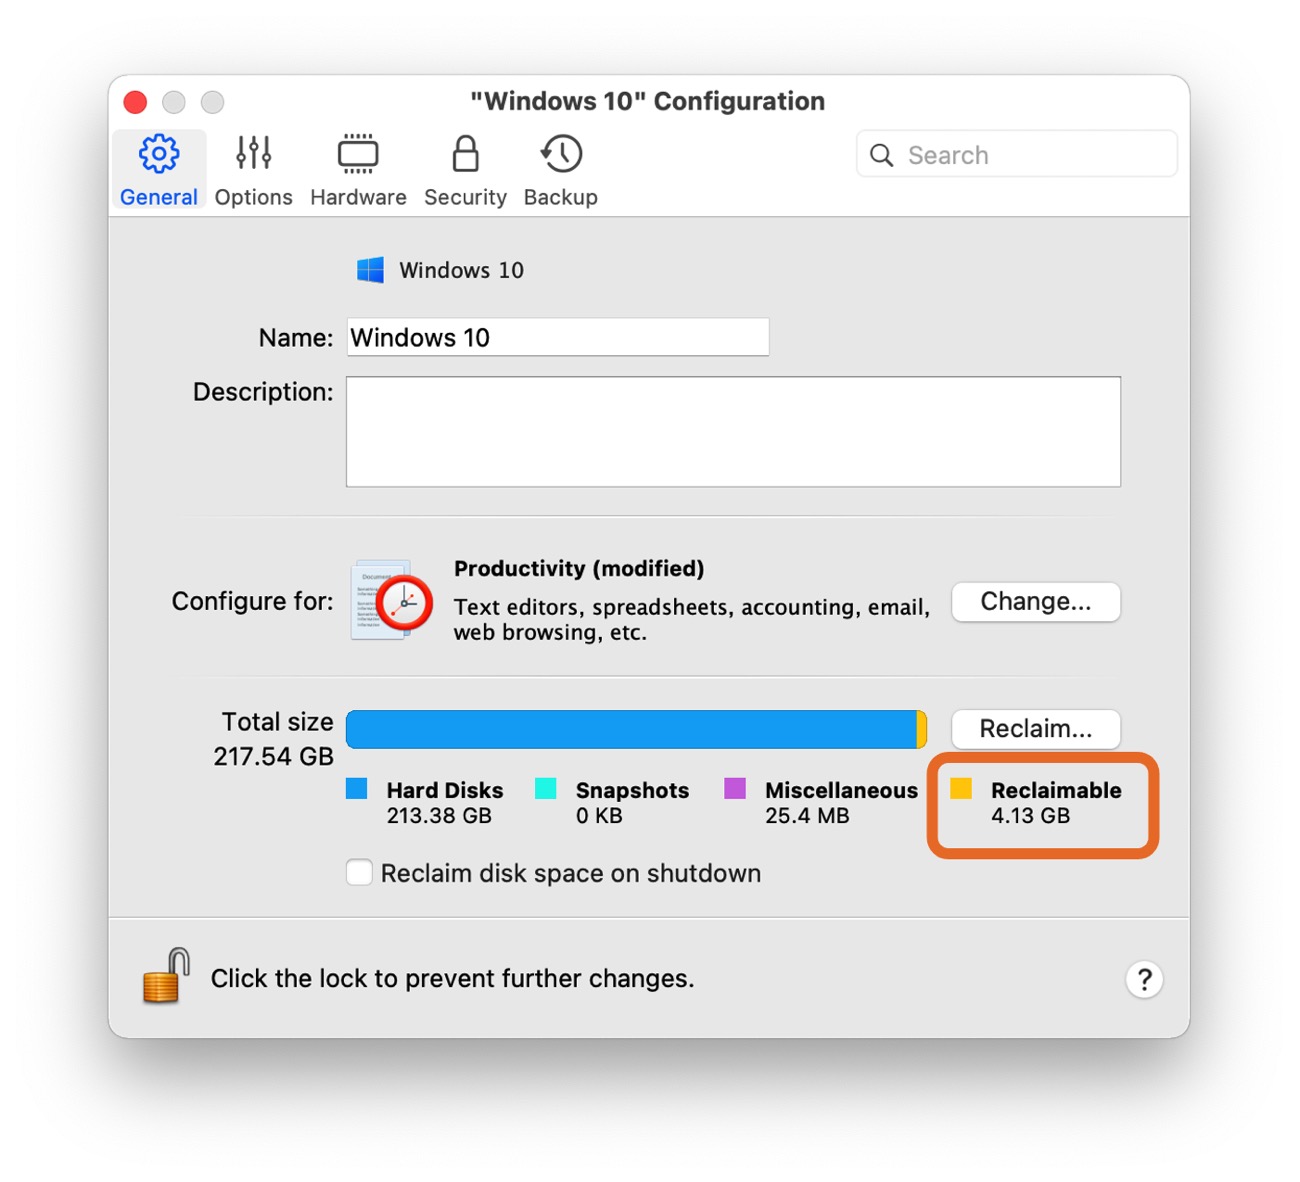Click the "Windows 10" label beside logo
Image resolution: width=1300 pixels, height=1182 pixels.
(461, 270)
